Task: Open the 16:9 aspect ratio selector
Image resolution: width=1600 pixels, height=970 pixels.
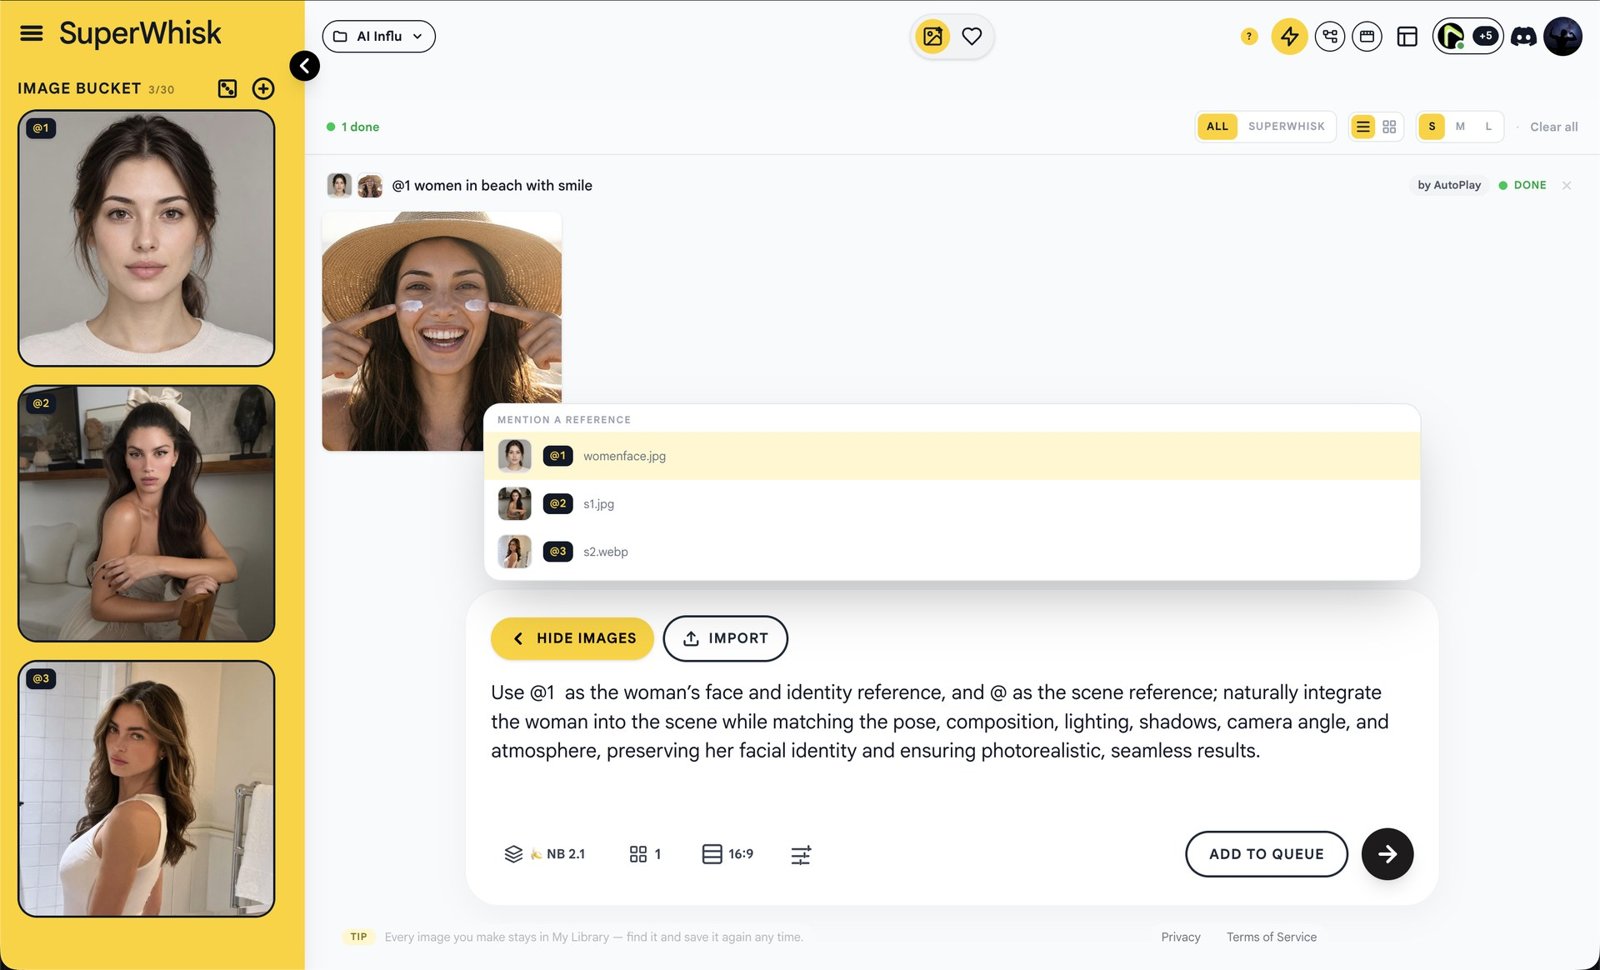Action: click(727, 854)
